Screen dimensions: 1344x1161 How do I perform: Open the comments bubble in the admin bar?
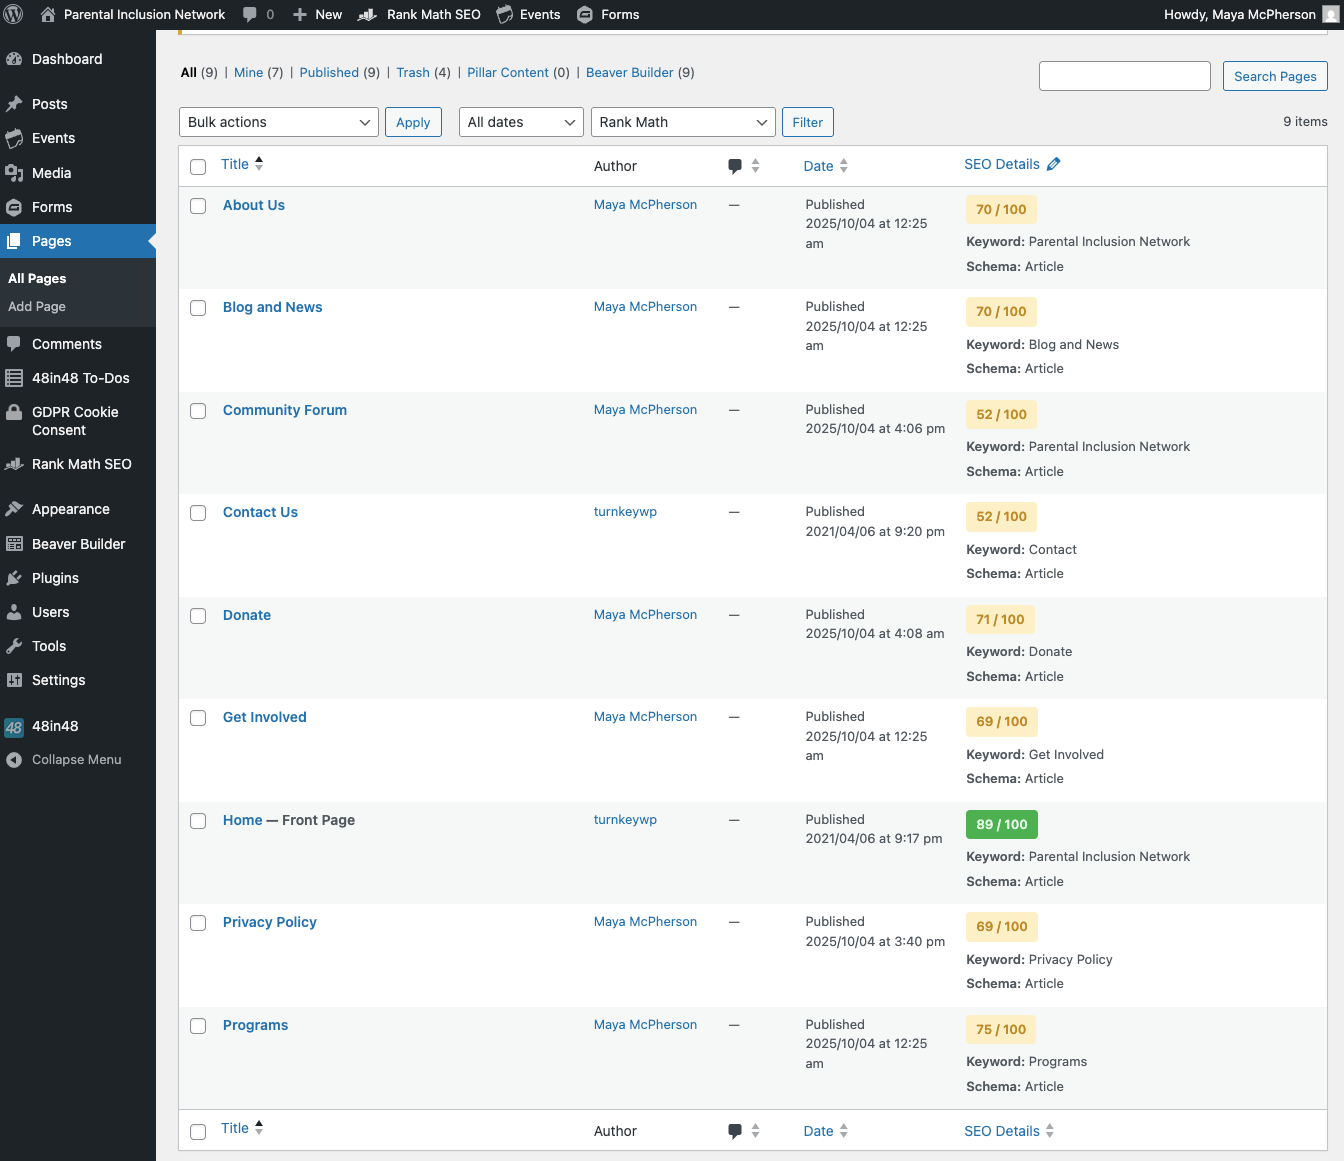(254, 14)
